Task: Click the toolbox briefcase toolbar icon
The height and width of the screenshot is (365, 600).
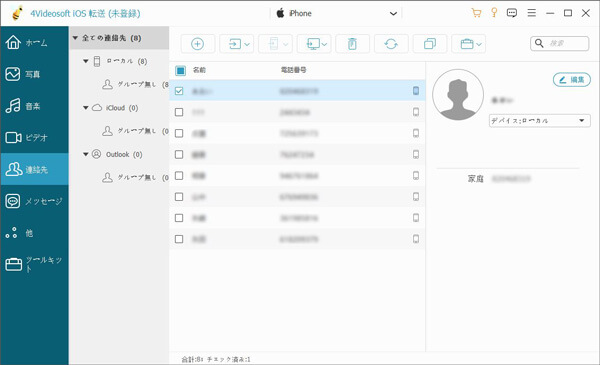Action: pos(466,44)
